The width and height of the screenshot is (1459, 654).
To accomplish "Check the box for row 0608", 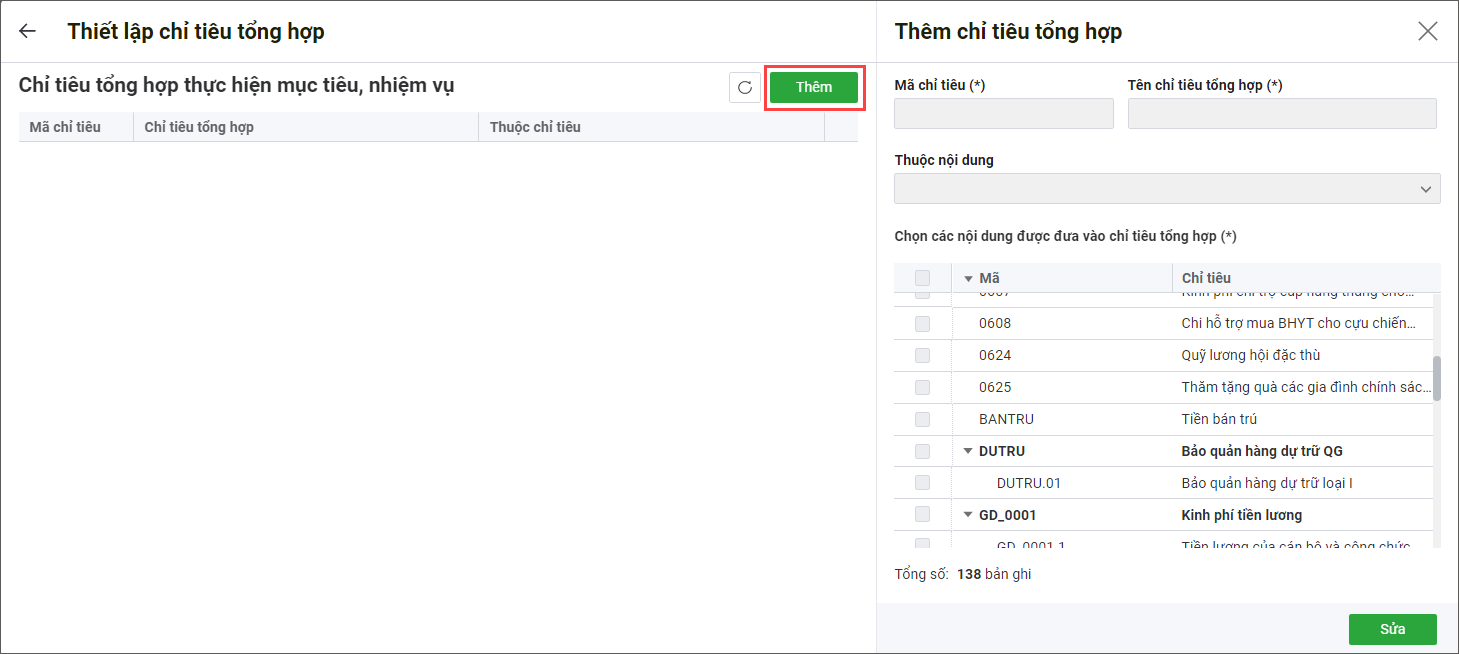I will (x=922, y=323).
